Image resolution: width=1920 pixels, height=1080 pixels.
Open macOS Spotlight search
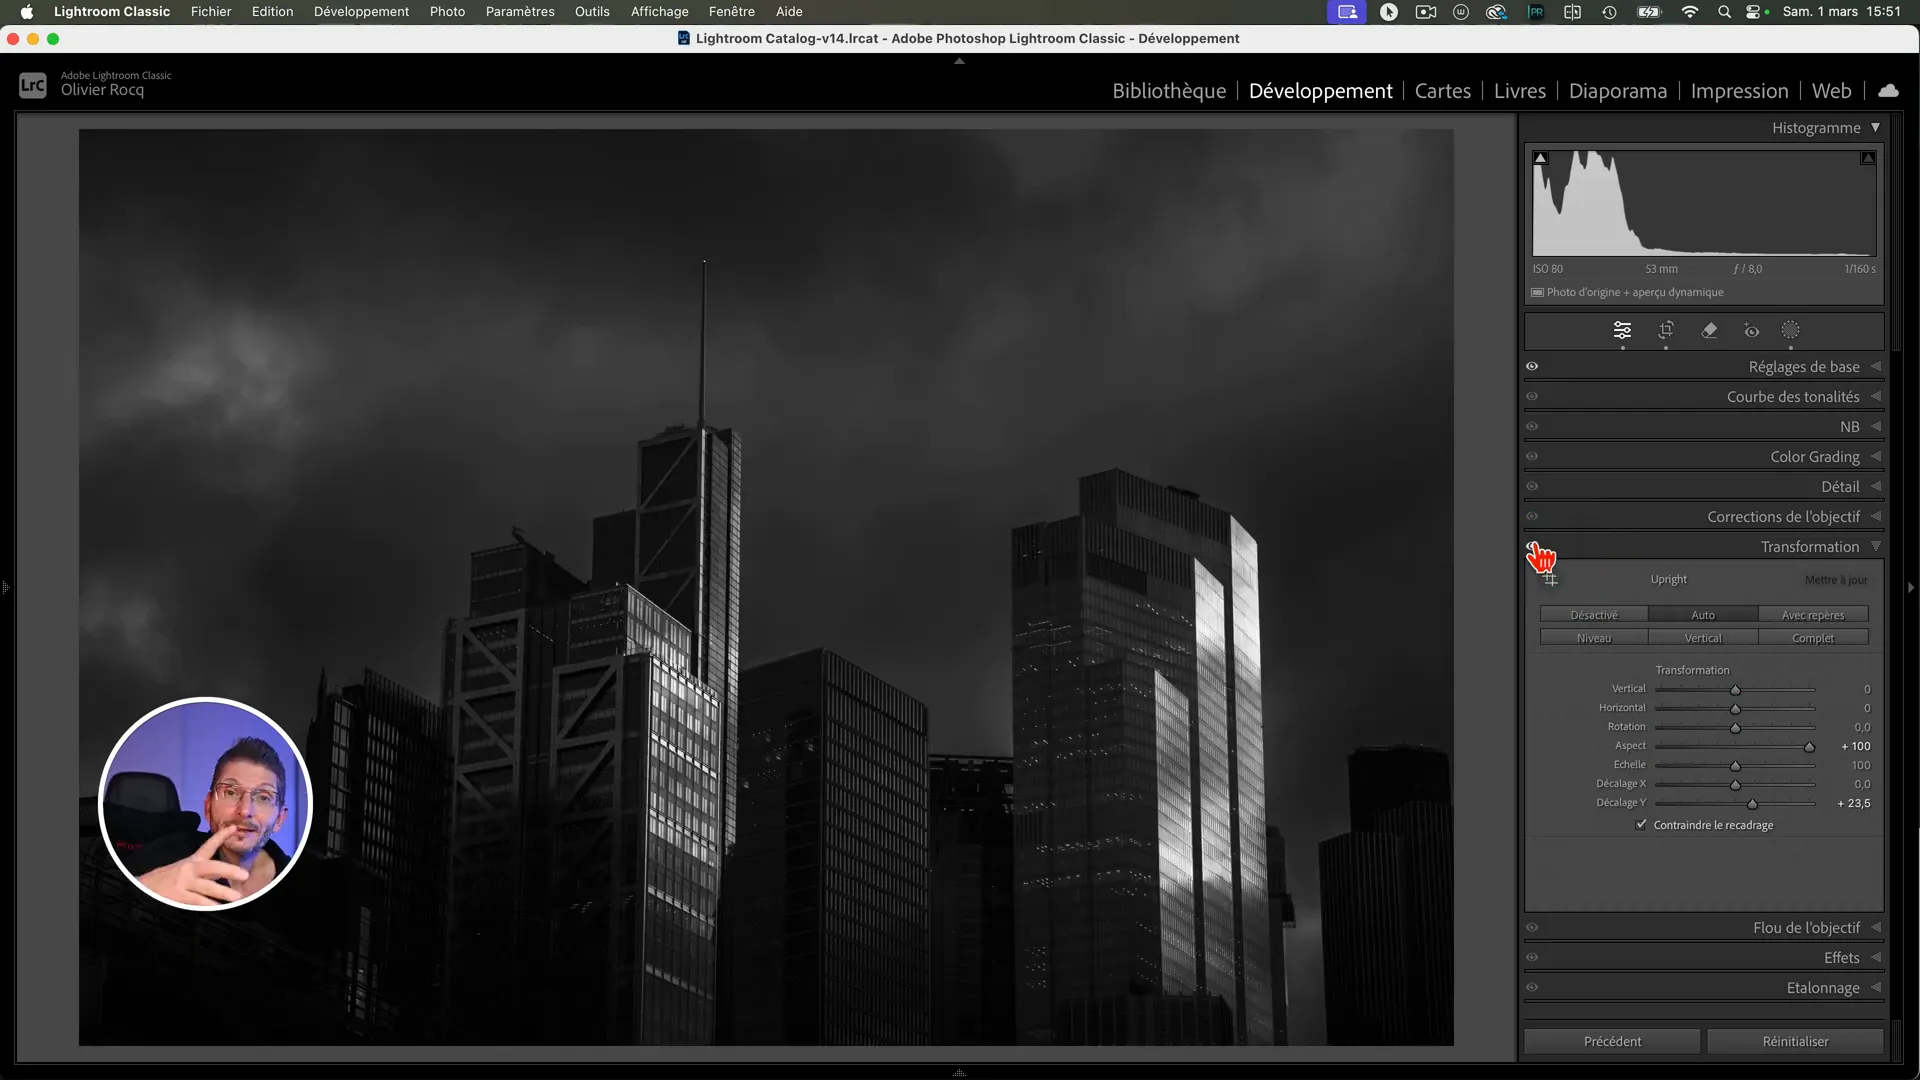1724,12
